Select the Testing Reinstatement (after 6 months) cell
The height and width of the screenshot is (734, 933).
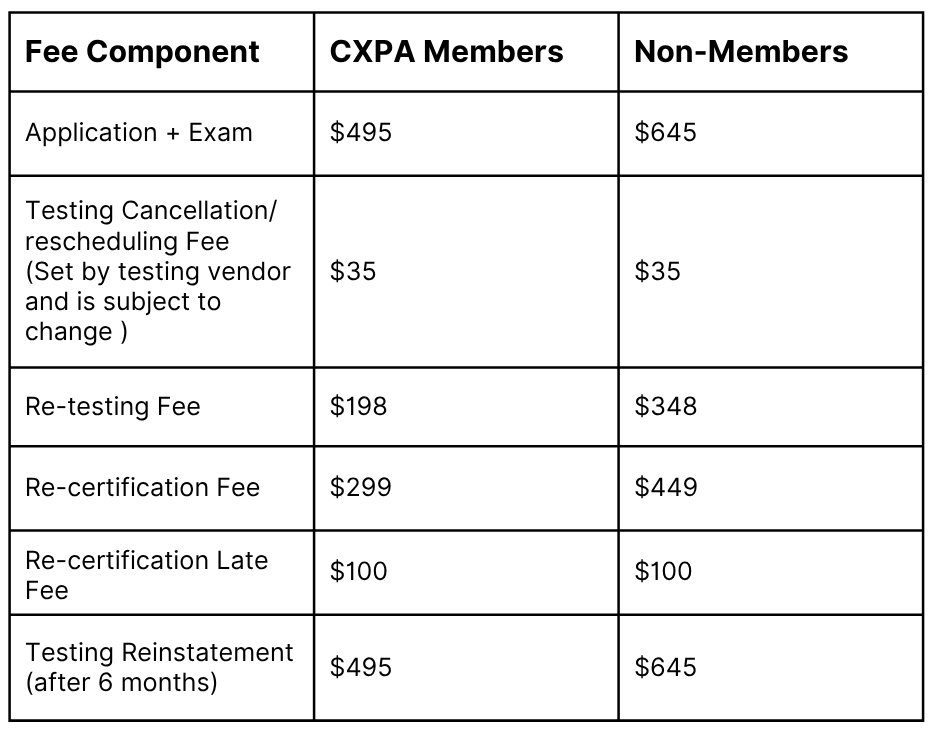point(159,667)
